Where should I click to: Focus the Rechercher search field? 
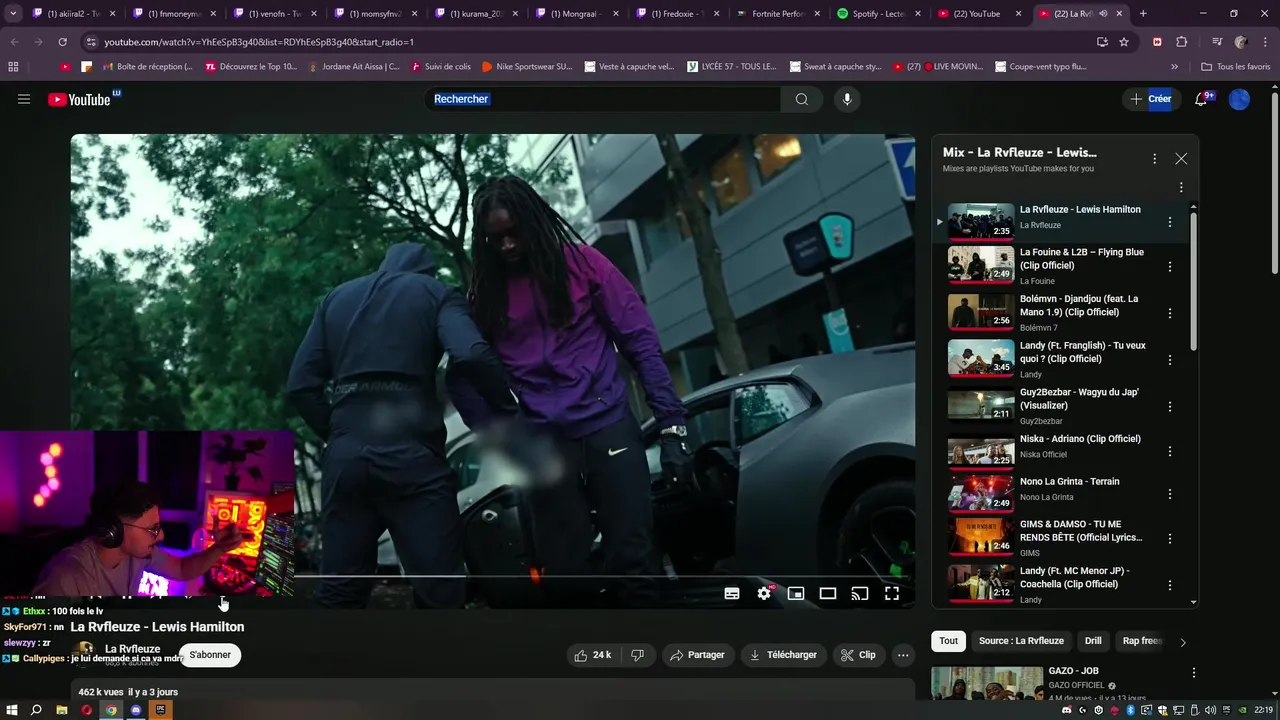[603, 99]
